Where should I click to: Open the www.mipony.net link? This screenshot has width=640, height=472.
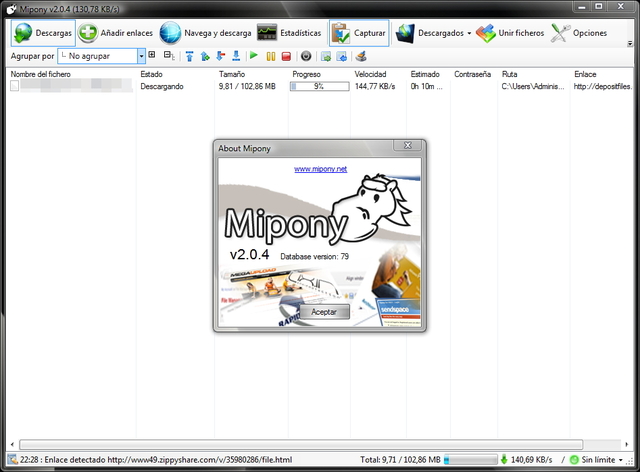pos(320,169)
